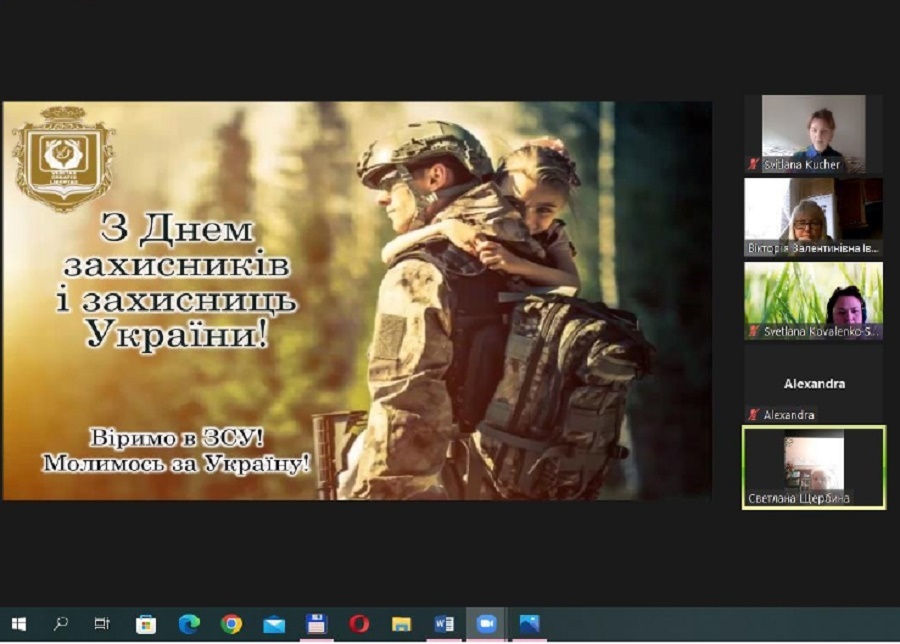Open Task View from the taskbar
This screenshot has width=900, height=644.
coord(102,624)
